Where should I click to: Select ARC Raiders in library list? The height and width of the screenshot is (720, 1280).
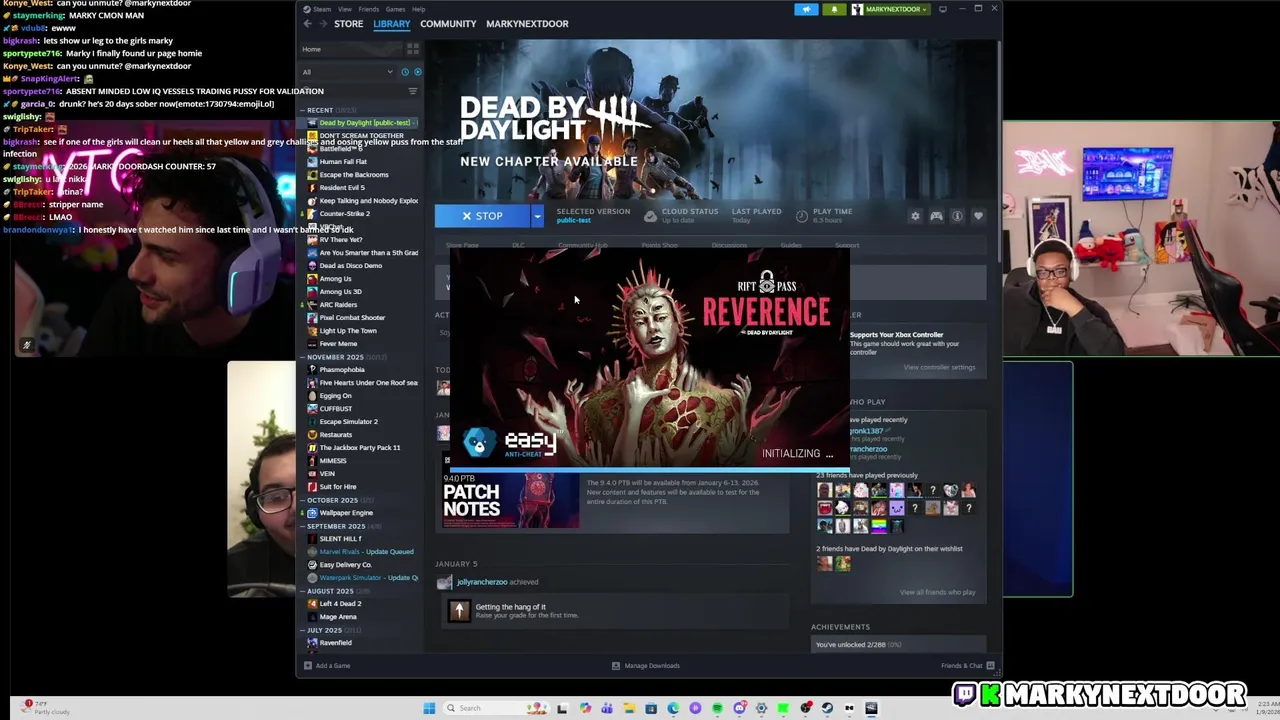[338, 305]
